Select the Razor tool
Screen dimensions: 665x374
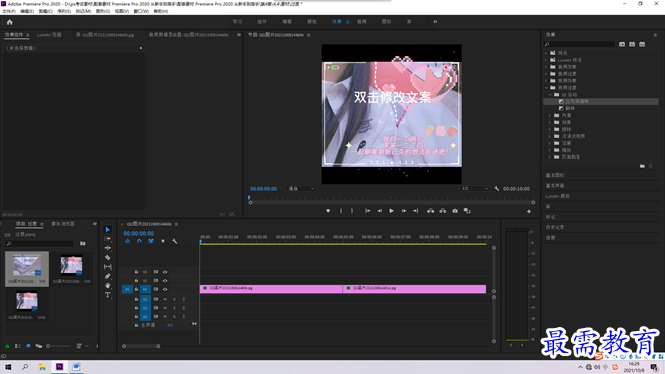coord(108,257)
